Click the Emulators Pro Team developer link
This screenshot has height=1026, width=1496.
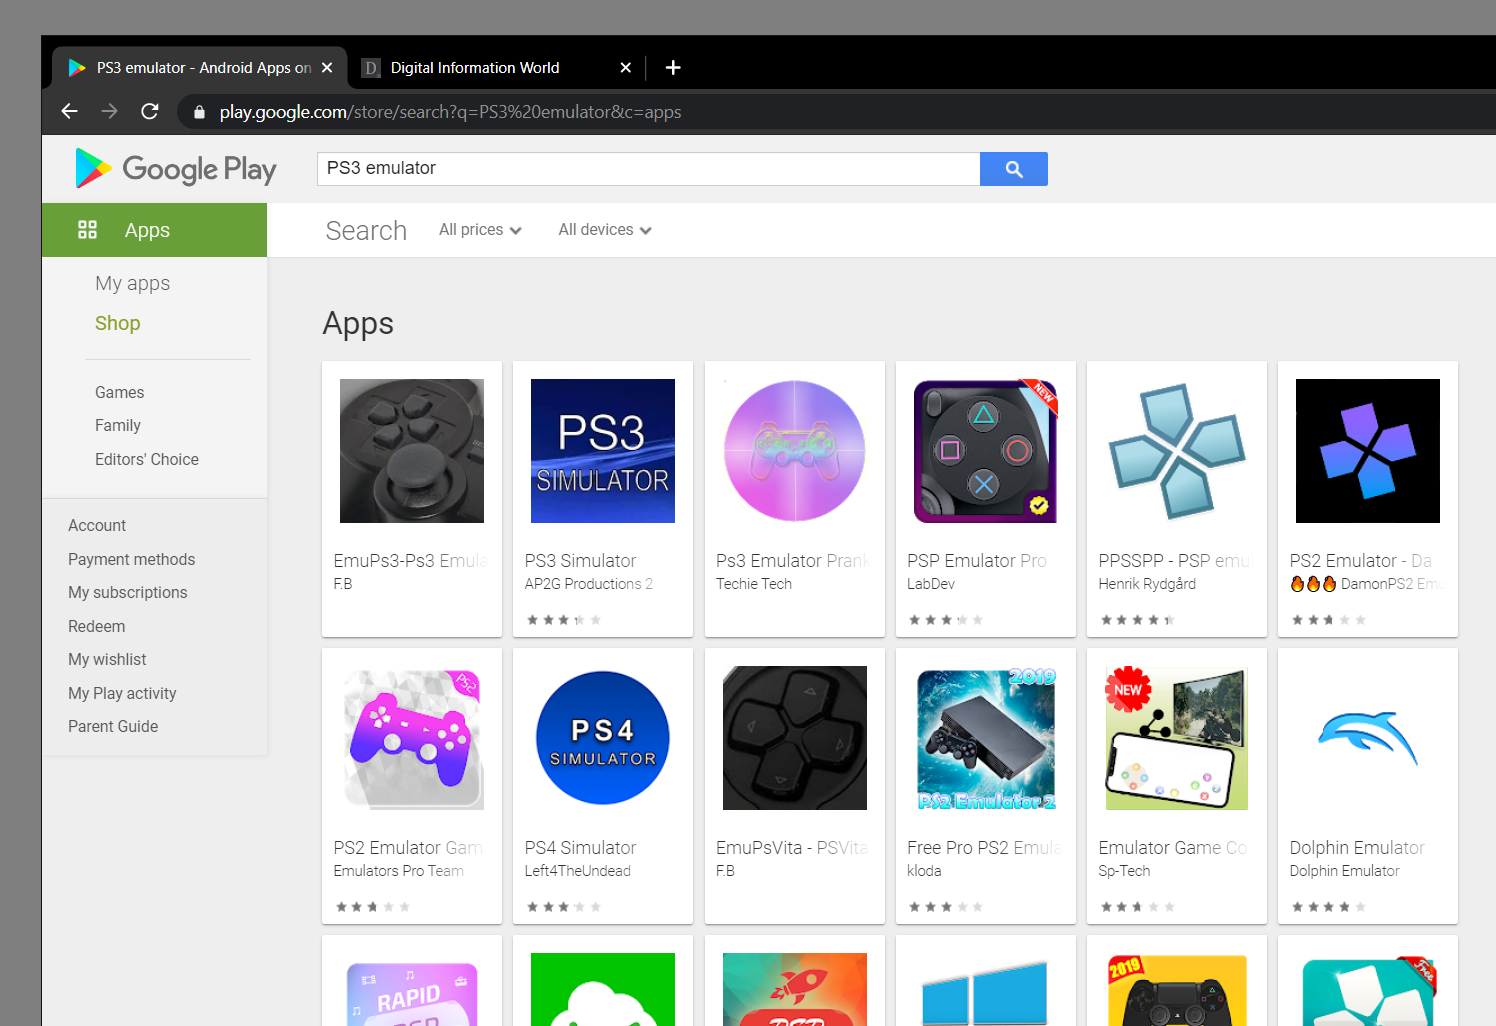point(399,871)
